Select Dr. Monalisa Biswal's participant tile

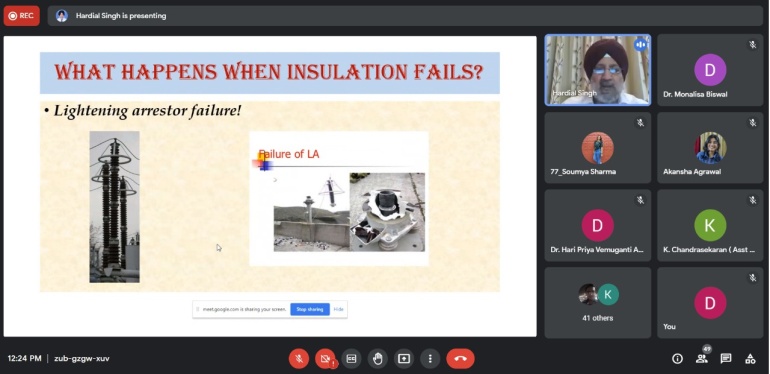click(710, 70)
